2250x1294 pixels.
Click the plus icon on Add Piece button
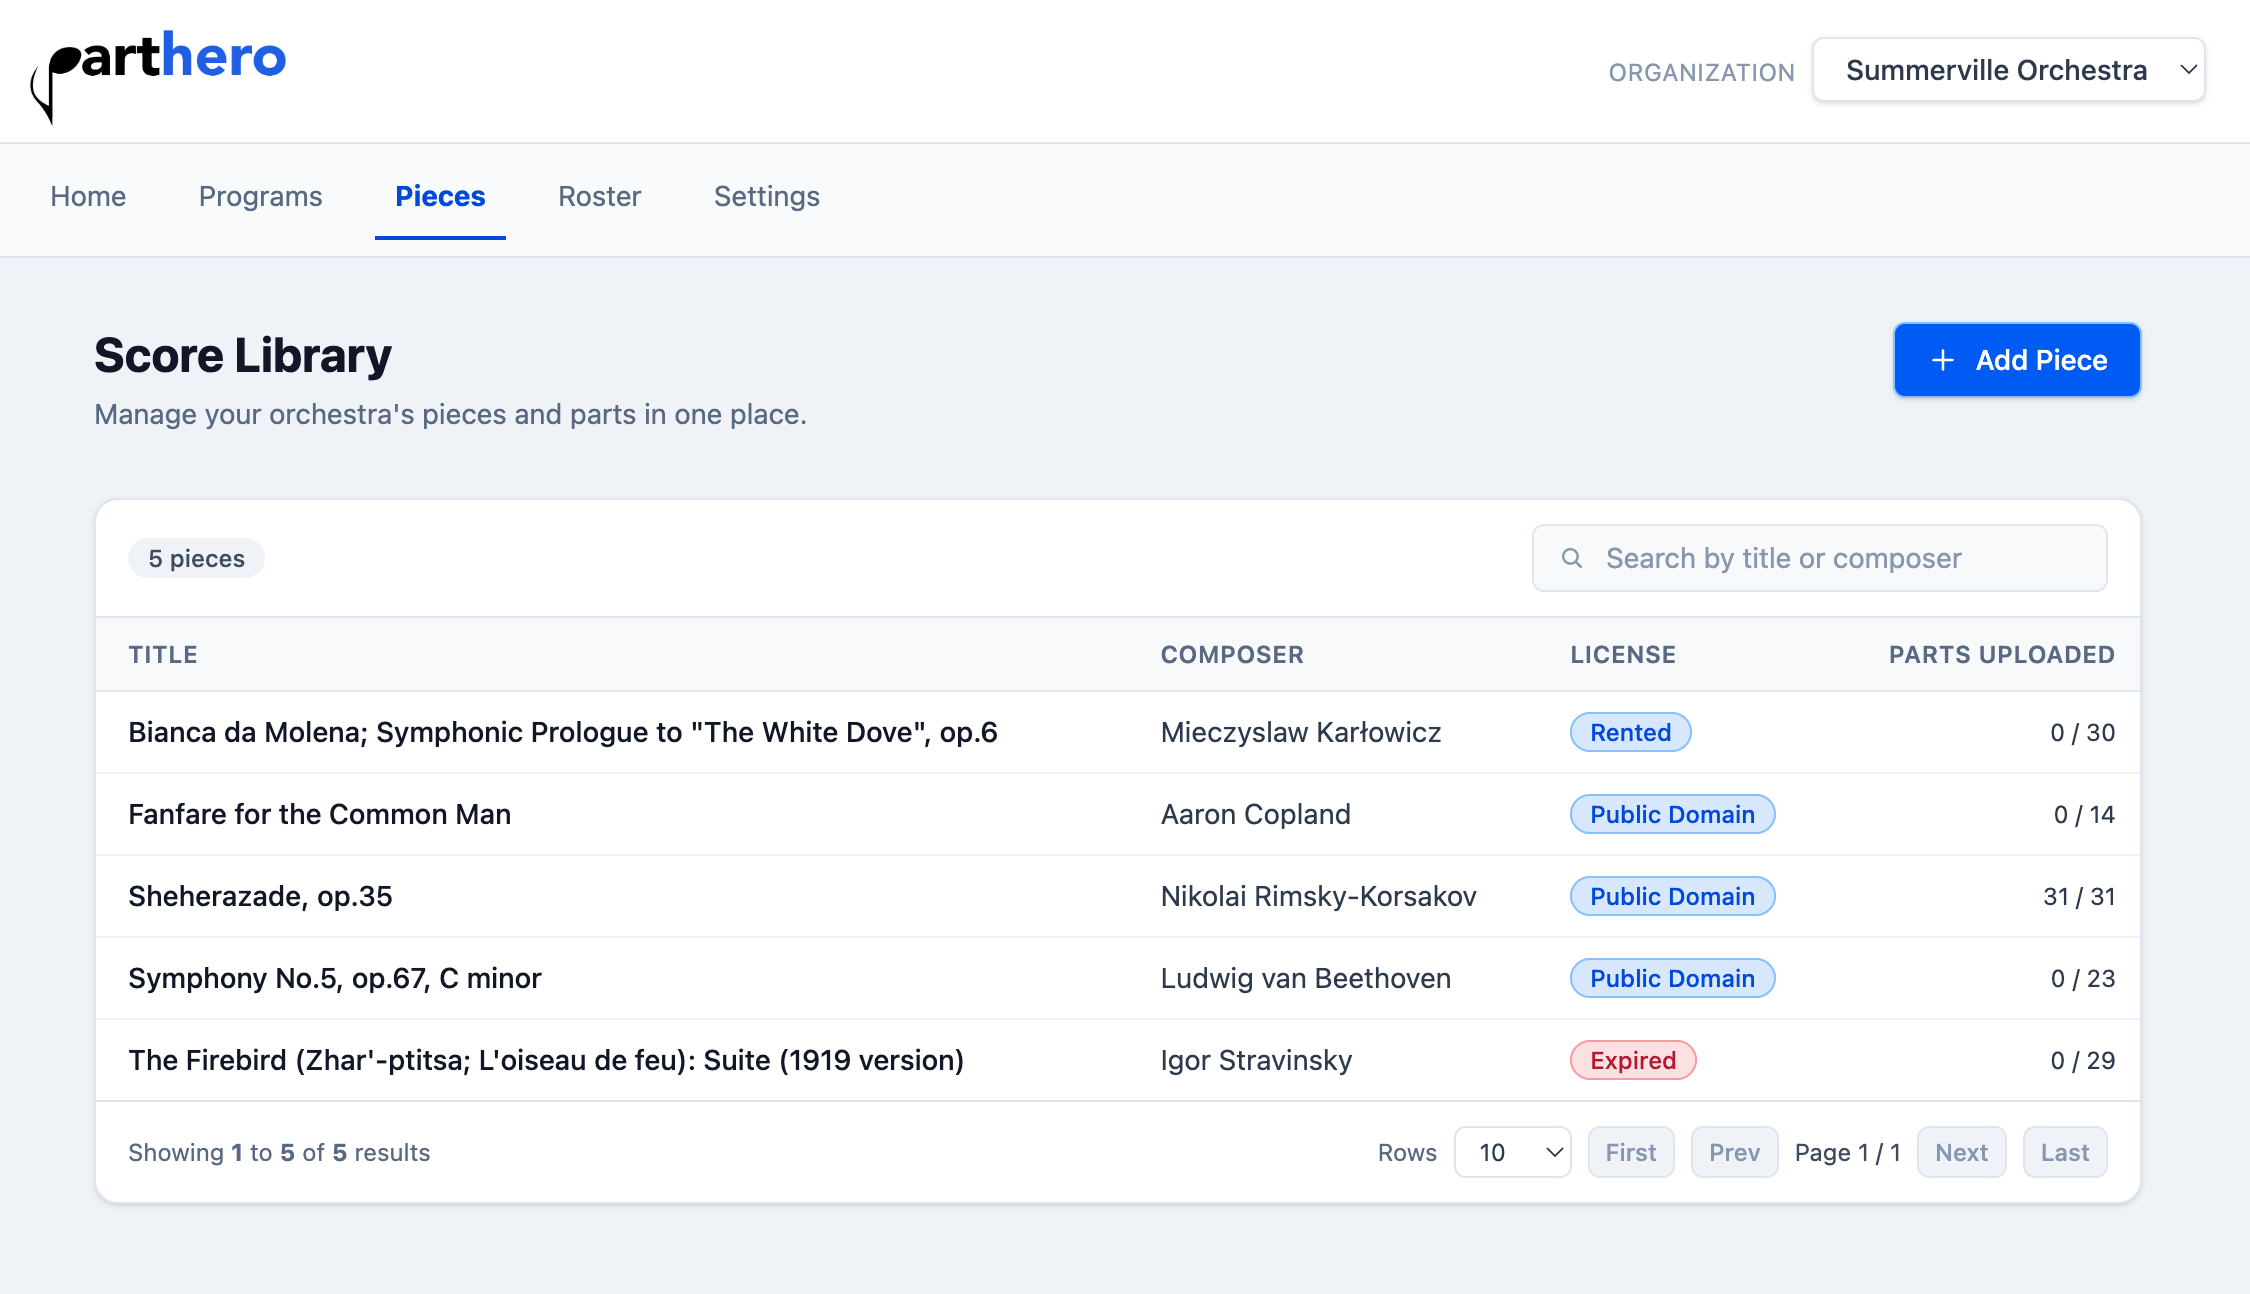pyautogui.click(x=1941, y=359)
